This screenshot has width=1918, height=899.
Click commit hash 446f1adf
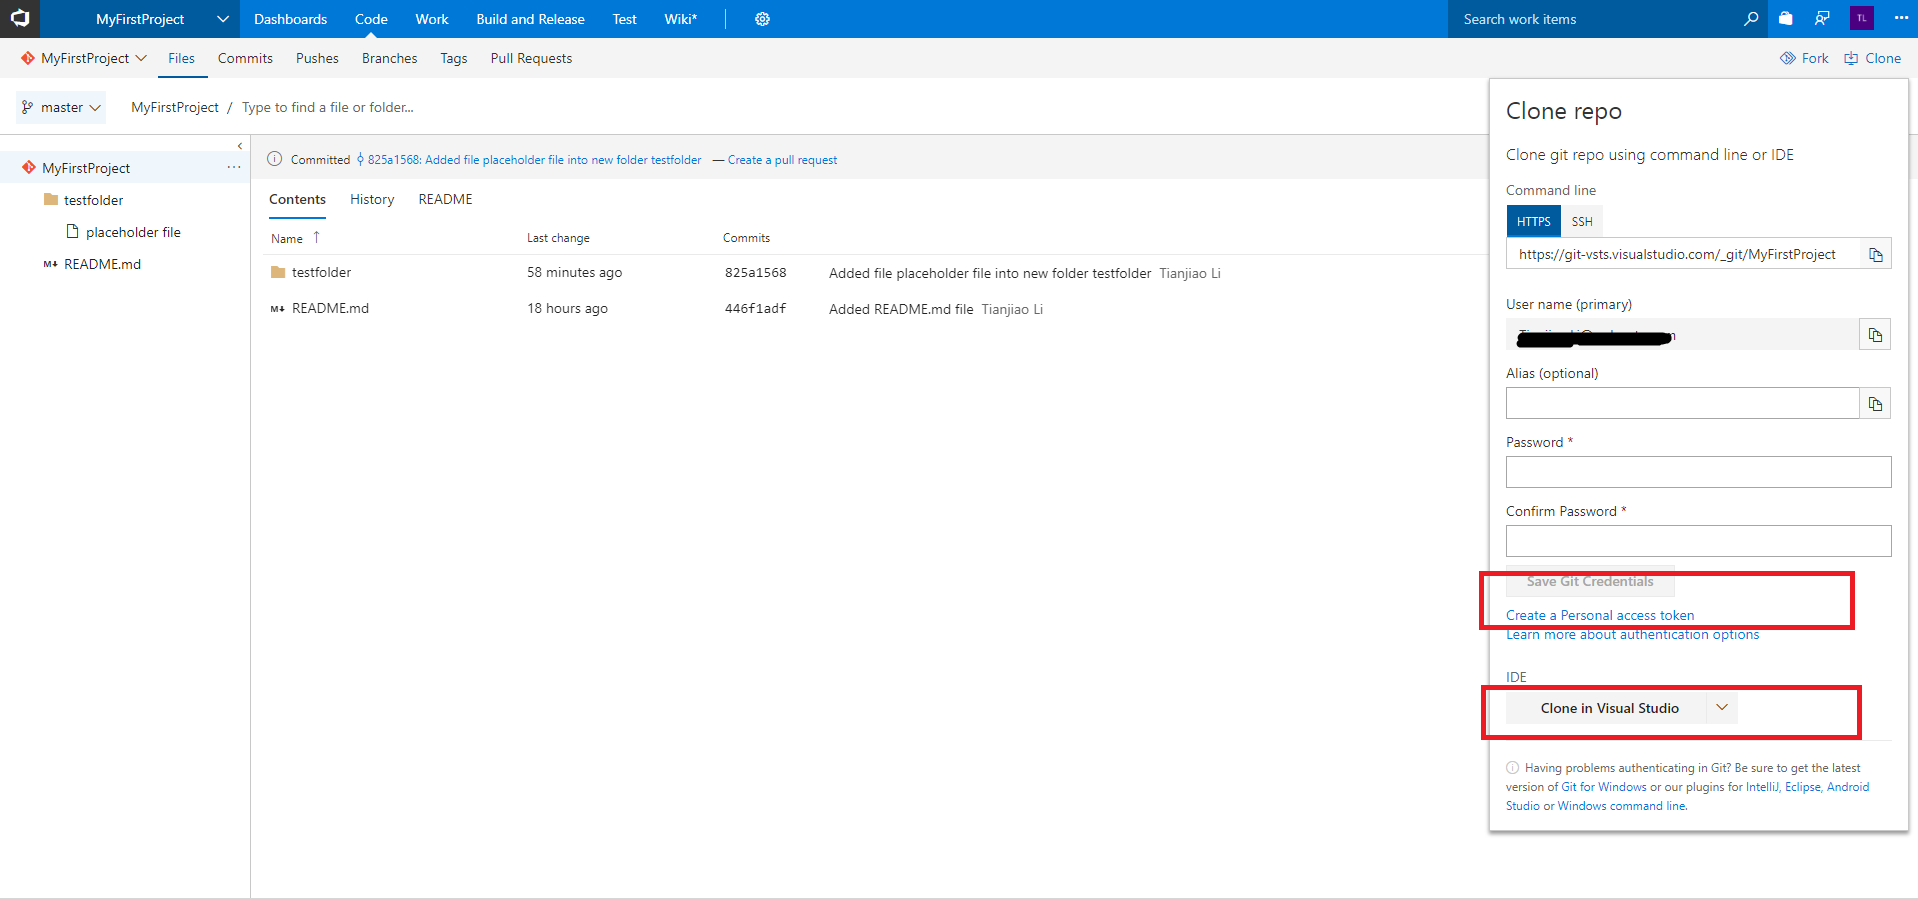(755, 308)
